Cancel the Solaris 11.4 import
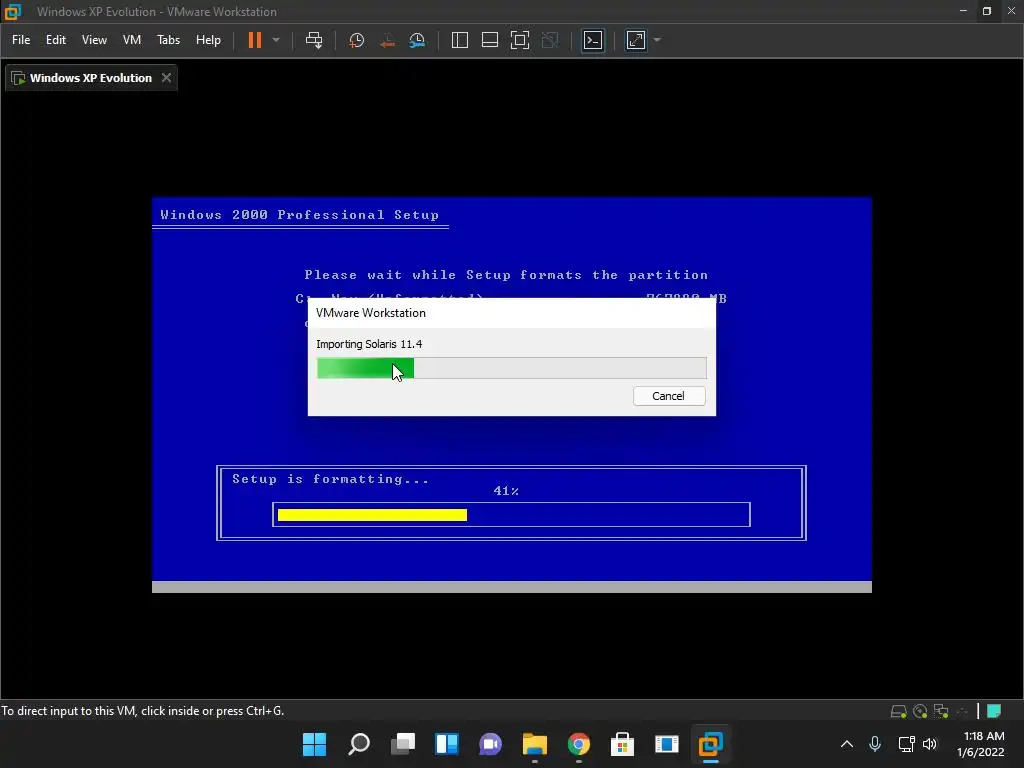Image resolution: width=1024 pixels, height=768 pixels. 669,396
